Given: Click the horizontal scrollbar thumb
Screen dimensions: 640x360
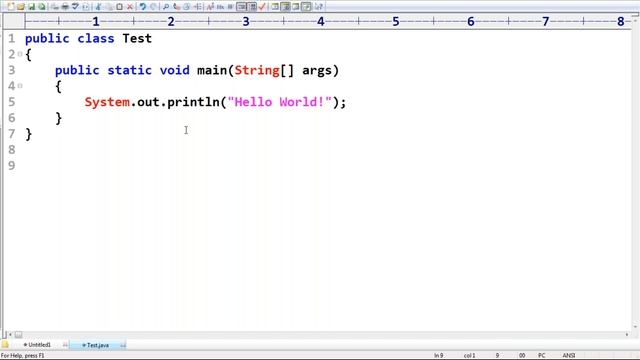Looking at the screenshot, I should pyautogui.click(x=18, y=335).
